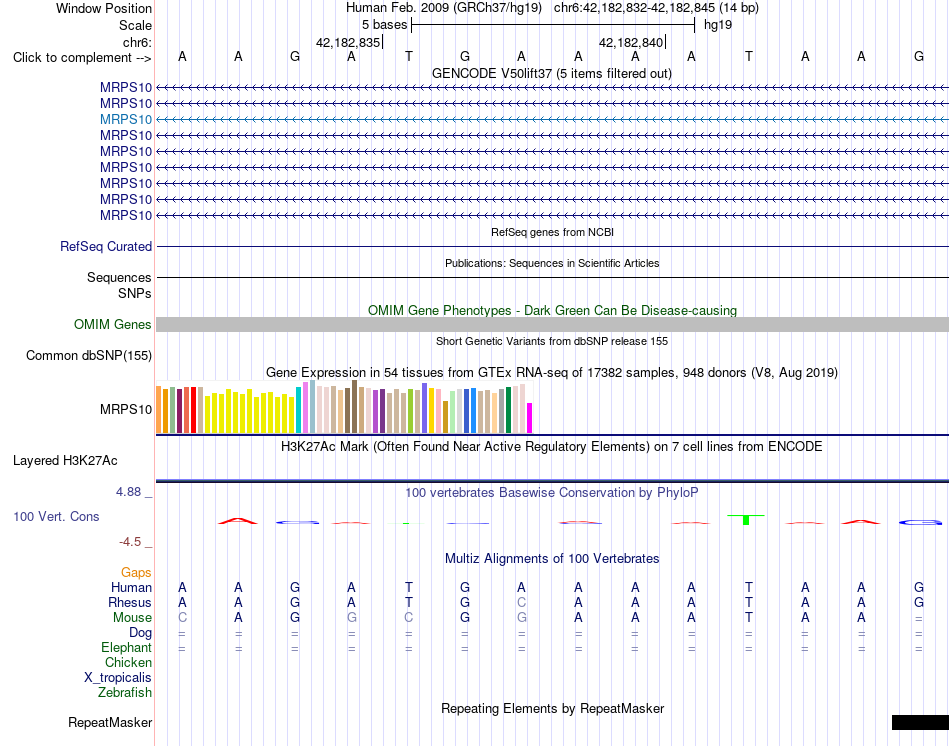950x746 pixels.
Task: Click the Sequences track label
Action: tap(119, 278)
